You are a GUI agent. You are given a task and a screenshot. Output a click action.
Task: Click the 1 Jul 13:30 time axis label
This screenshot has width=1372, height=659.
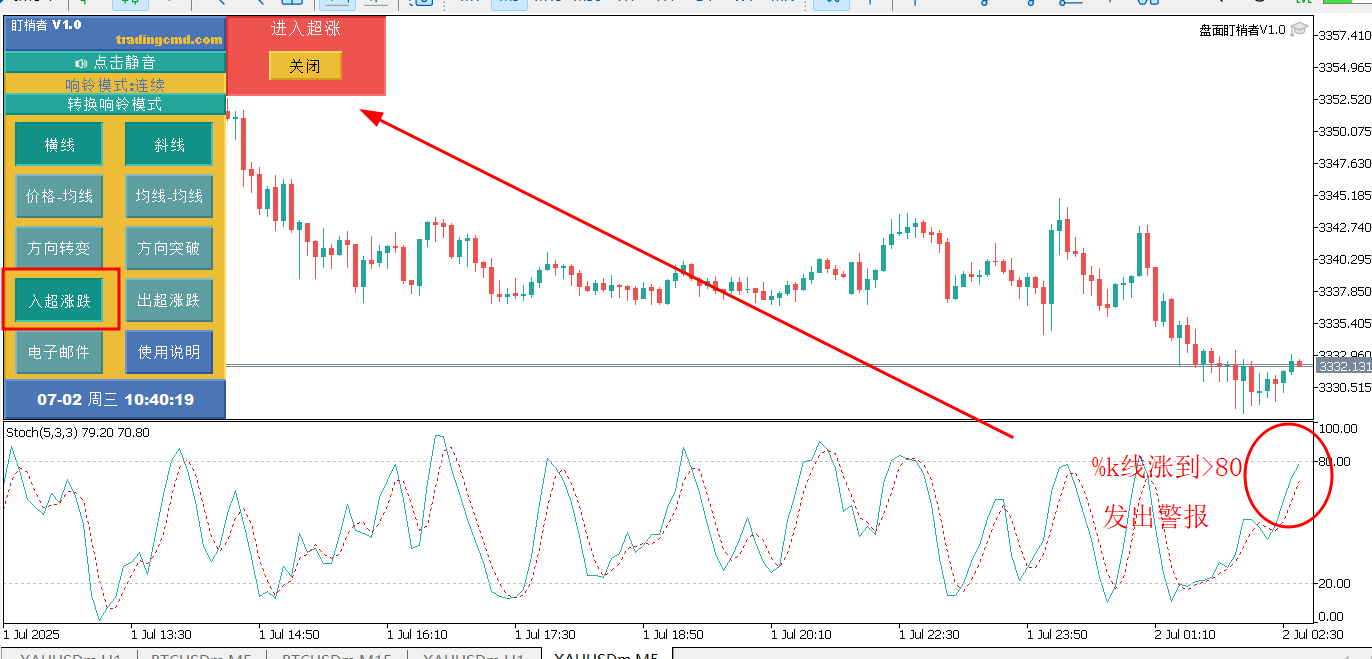(x=162, y=634)
